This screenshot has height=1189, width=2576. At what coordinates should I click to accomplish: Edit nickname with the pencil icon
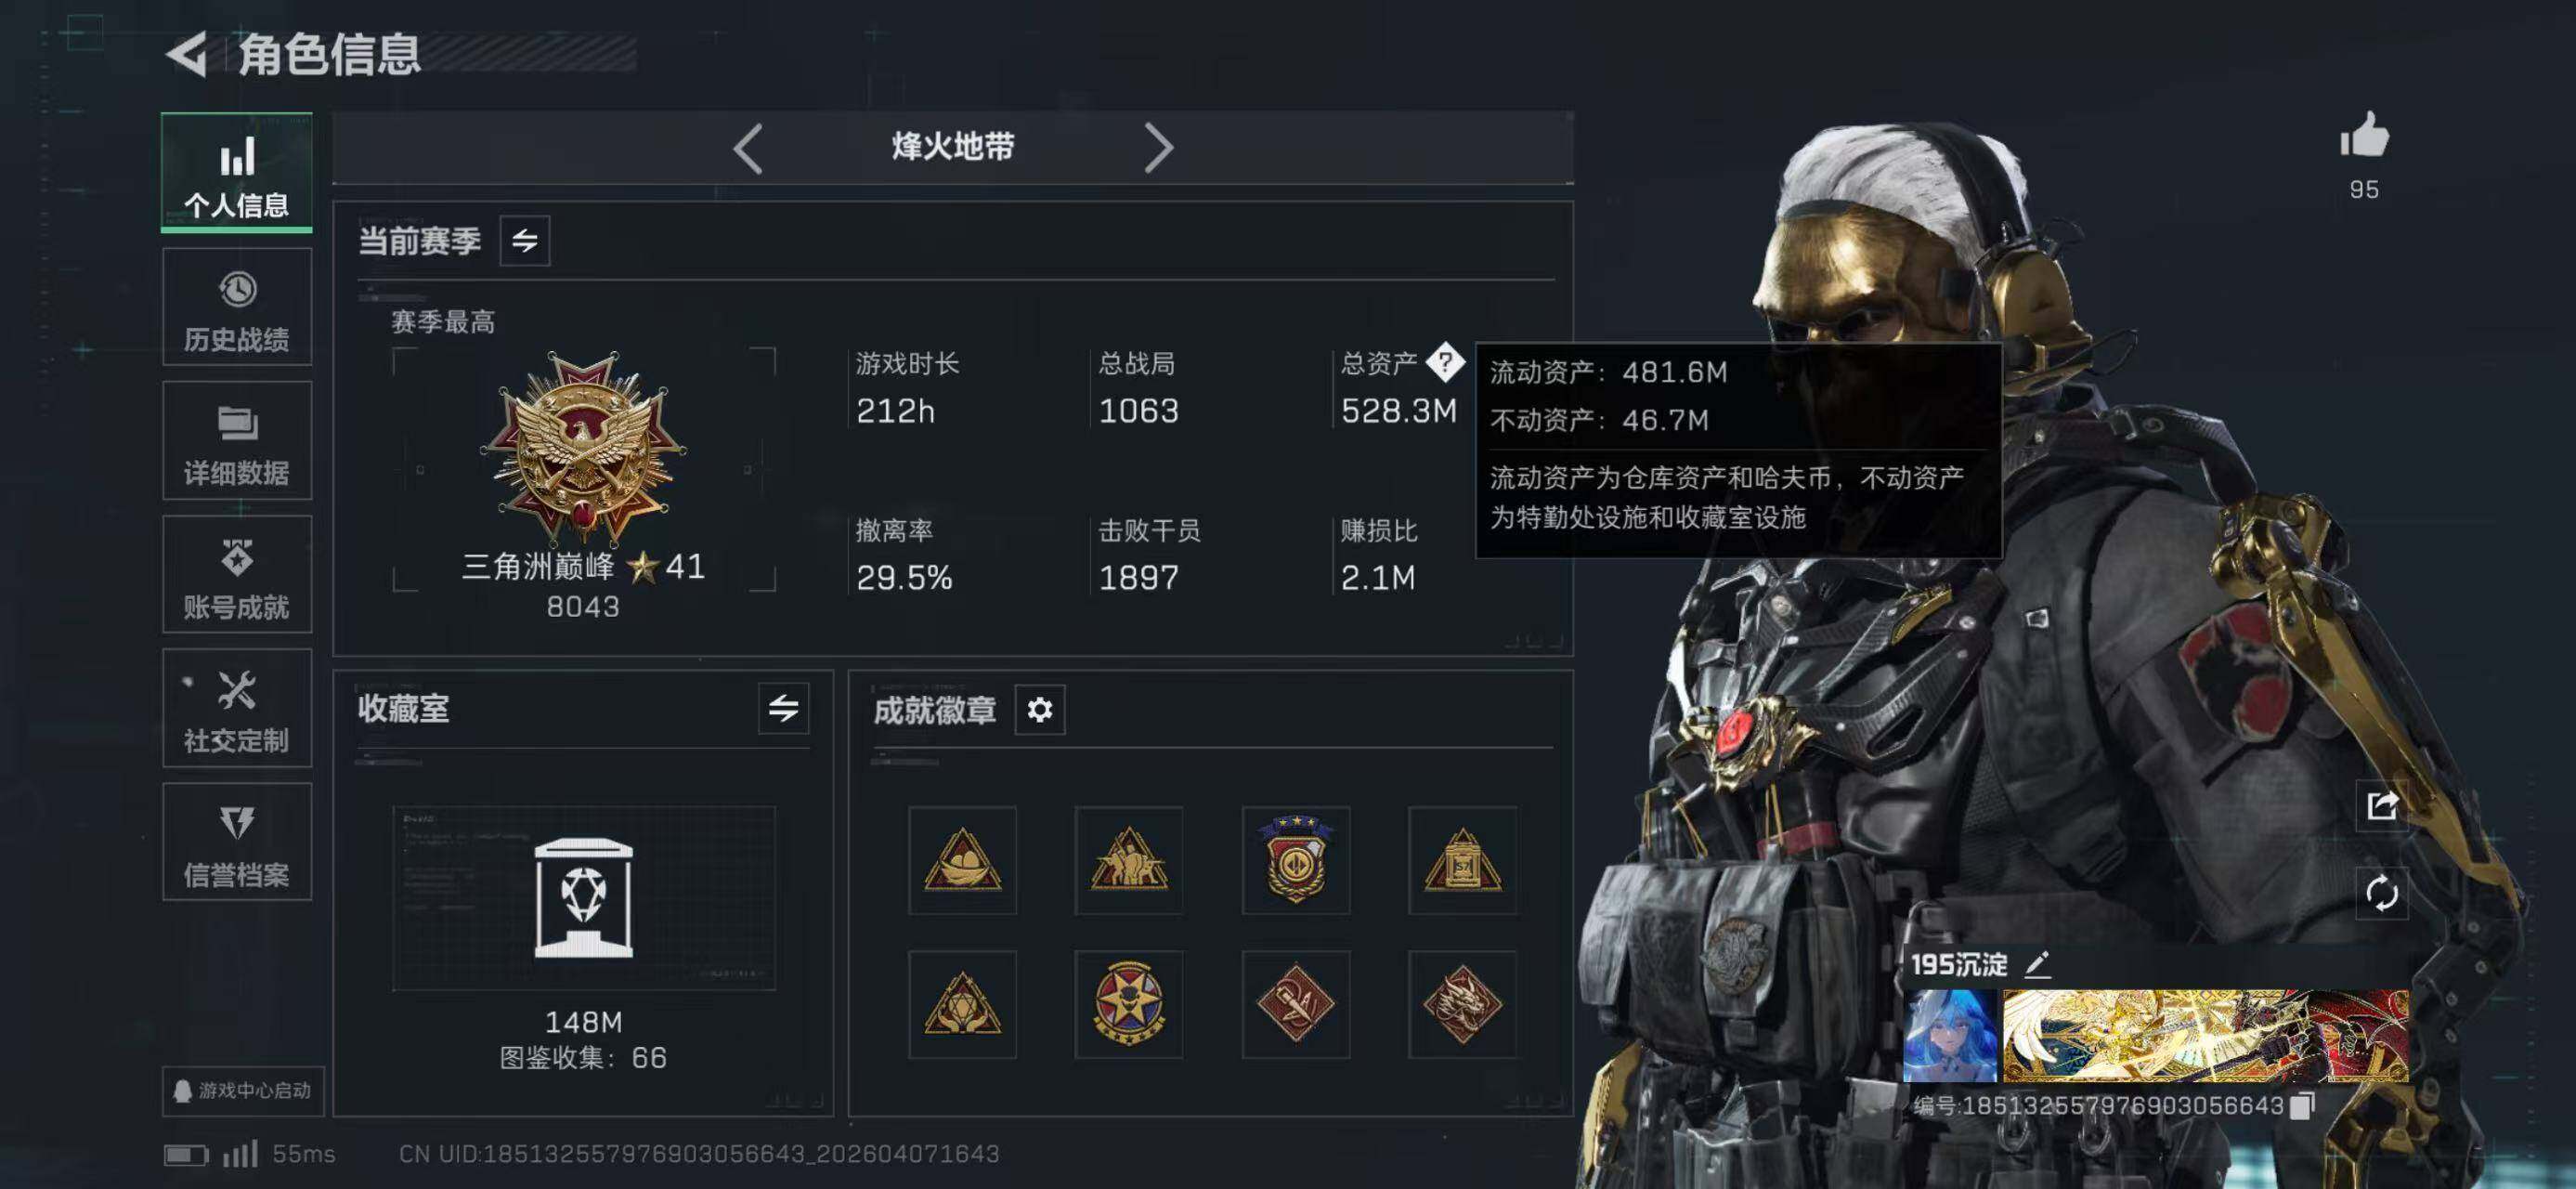(2037, 964)
